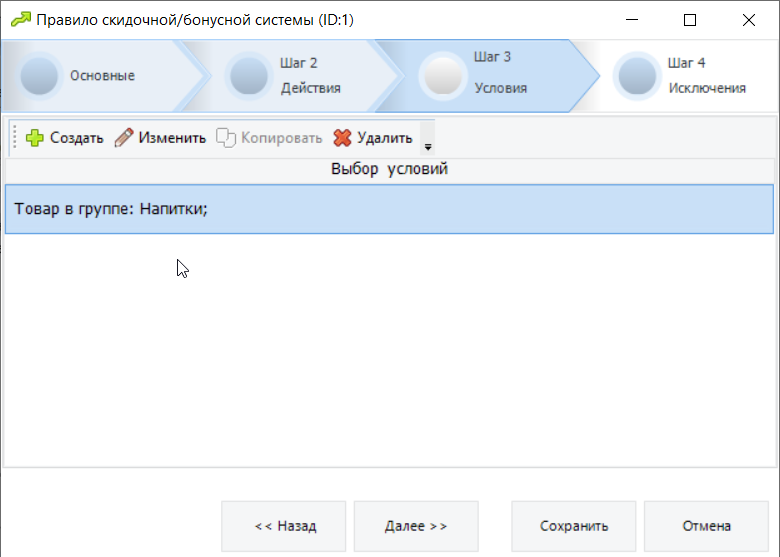The width and height of the screenshot is (780, 557).
Task: Close the rule dialog window
Action: 749,20
